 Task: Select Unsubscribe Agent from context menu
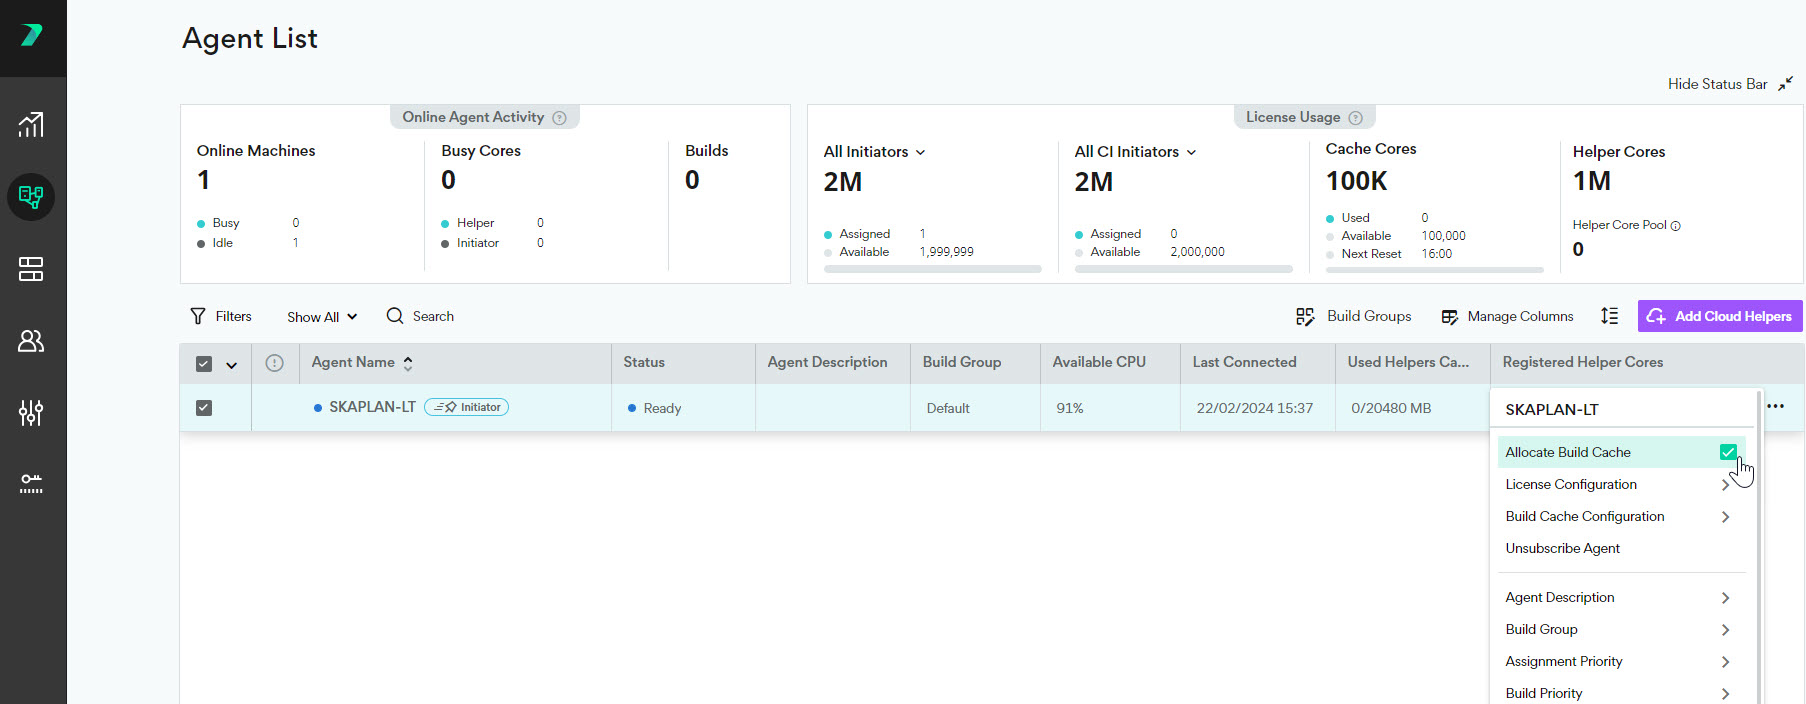click(1562, 549)
